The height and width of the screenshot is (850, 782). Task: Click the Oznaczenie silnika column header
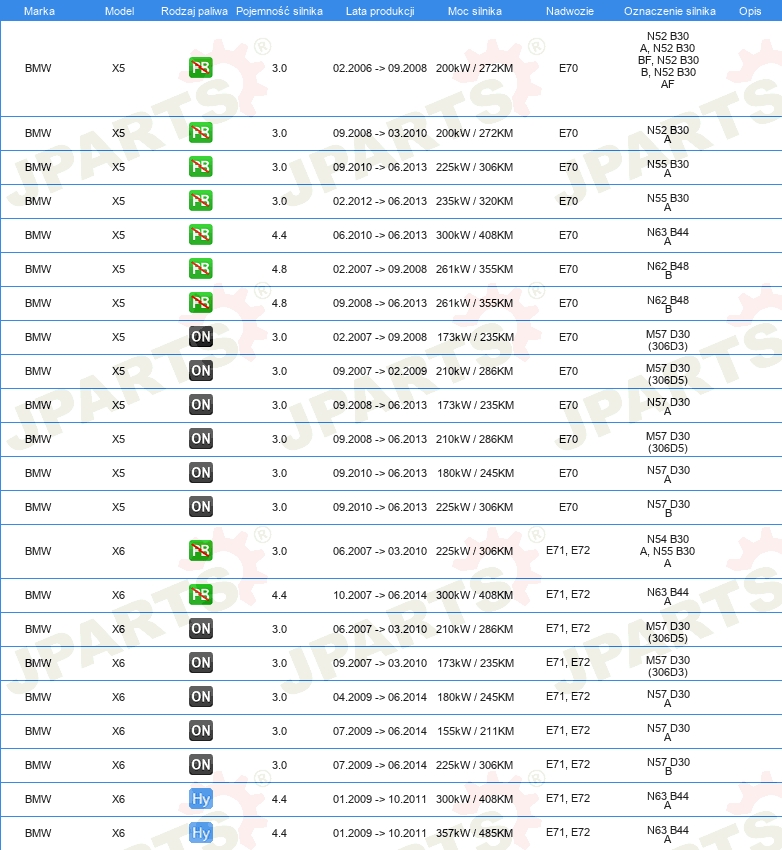click(669, 11)
